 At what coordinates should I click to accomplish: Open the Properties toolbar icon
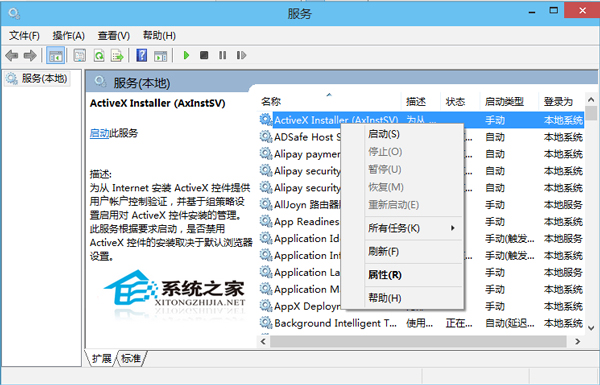click(80, 55)
